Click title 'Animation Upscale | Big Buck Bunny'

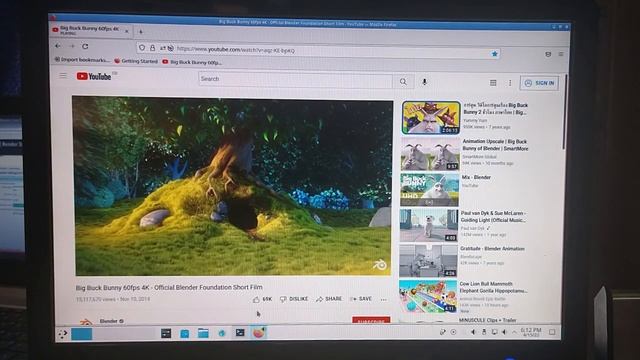tap(495, 145)
